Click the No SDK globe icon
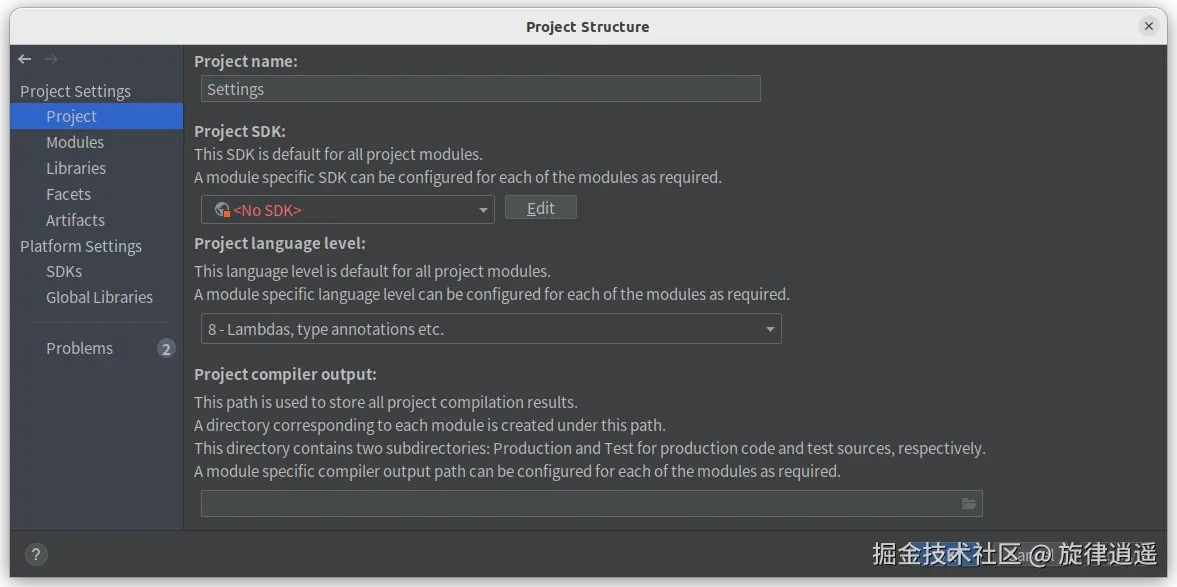 [222, 210]
